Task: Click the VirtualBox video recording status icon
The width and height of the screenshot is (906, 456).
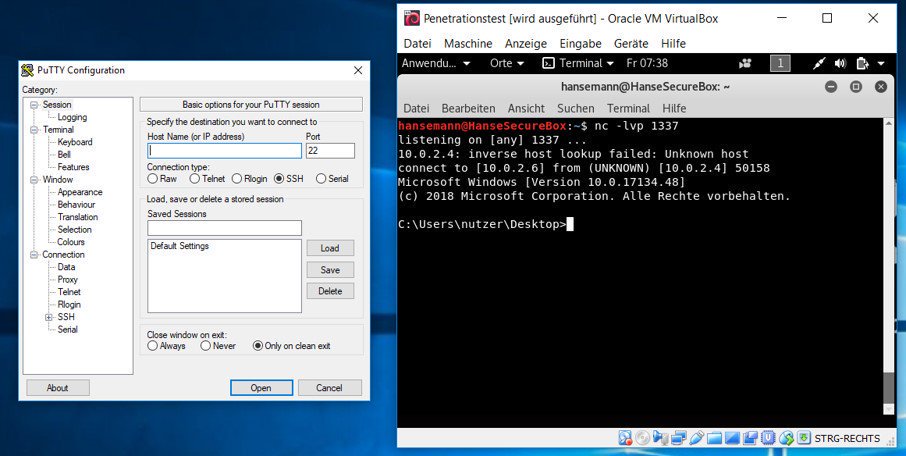Action: (751, 438)
